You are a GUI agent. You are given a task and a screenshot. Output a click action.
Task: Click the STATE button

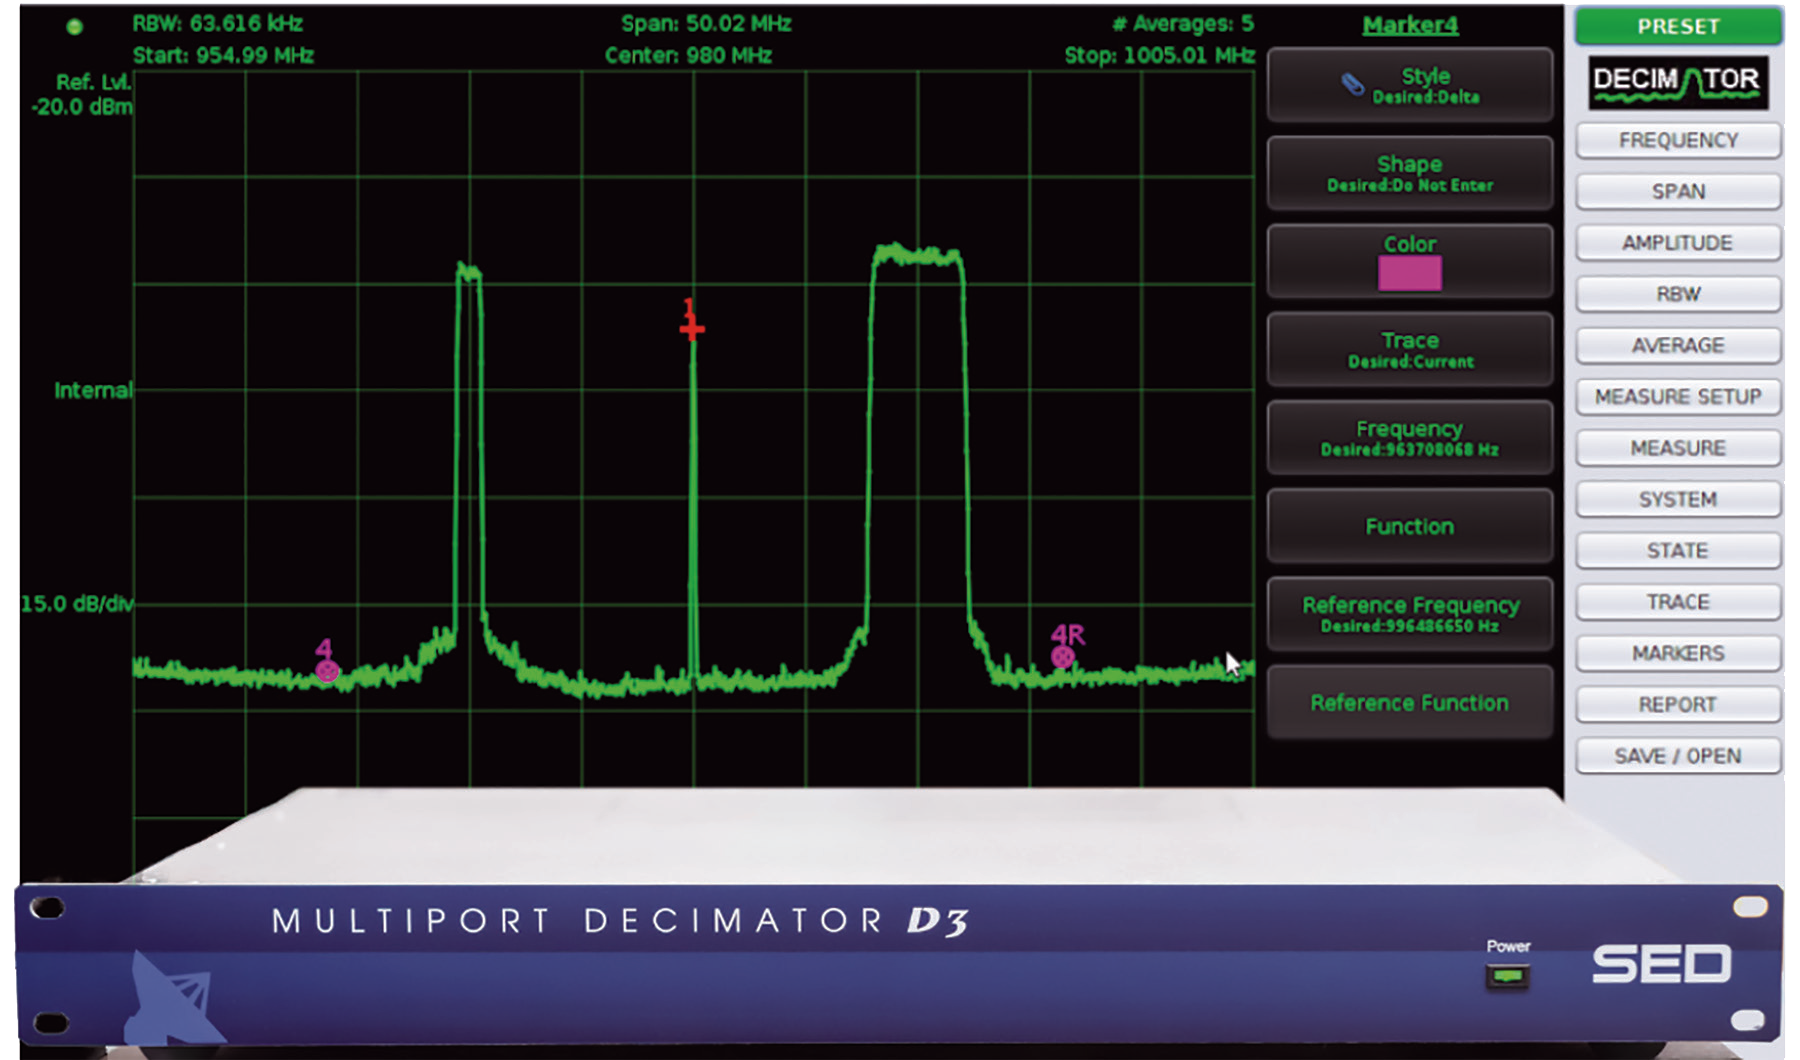coord(1678,551)
